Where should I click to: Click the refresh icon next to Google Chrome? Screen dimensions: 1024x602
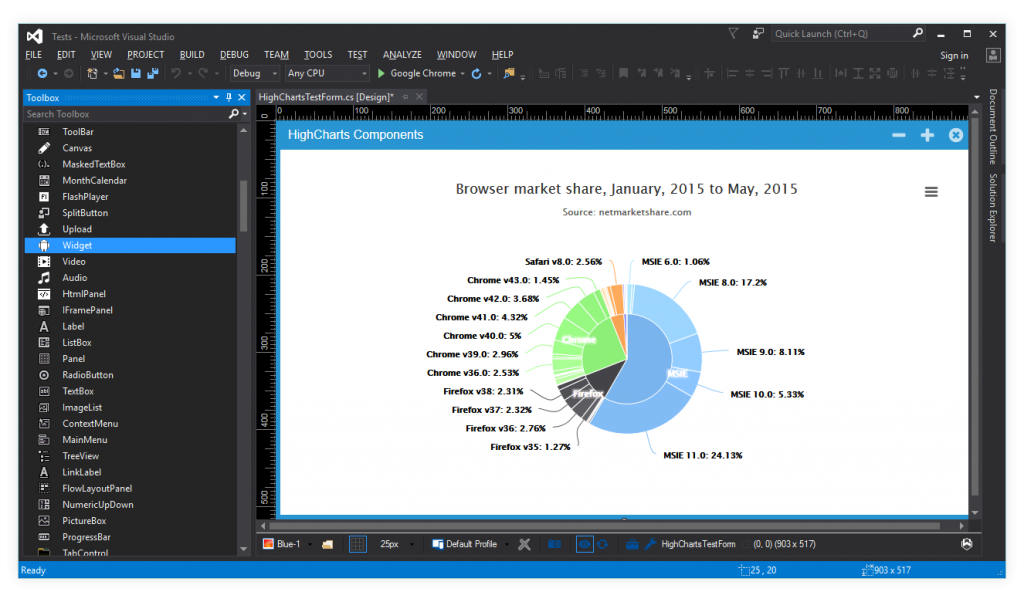(476, 73)
